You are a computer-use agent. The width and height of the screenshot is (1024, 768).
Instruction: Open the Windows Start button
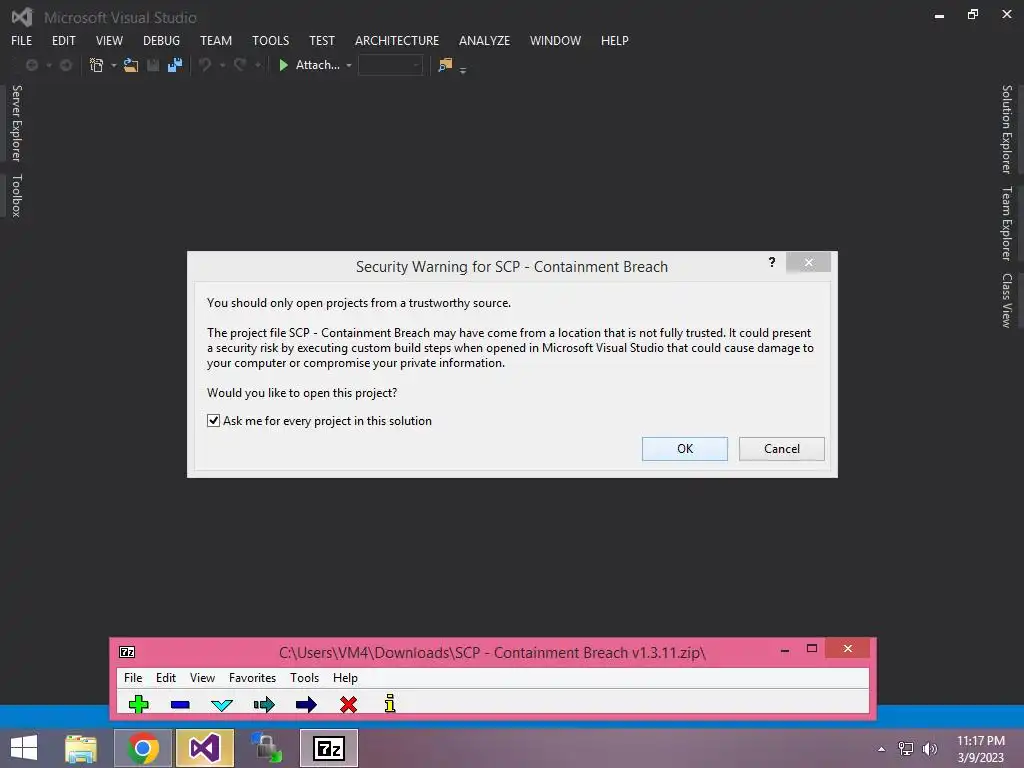[24, 748]
